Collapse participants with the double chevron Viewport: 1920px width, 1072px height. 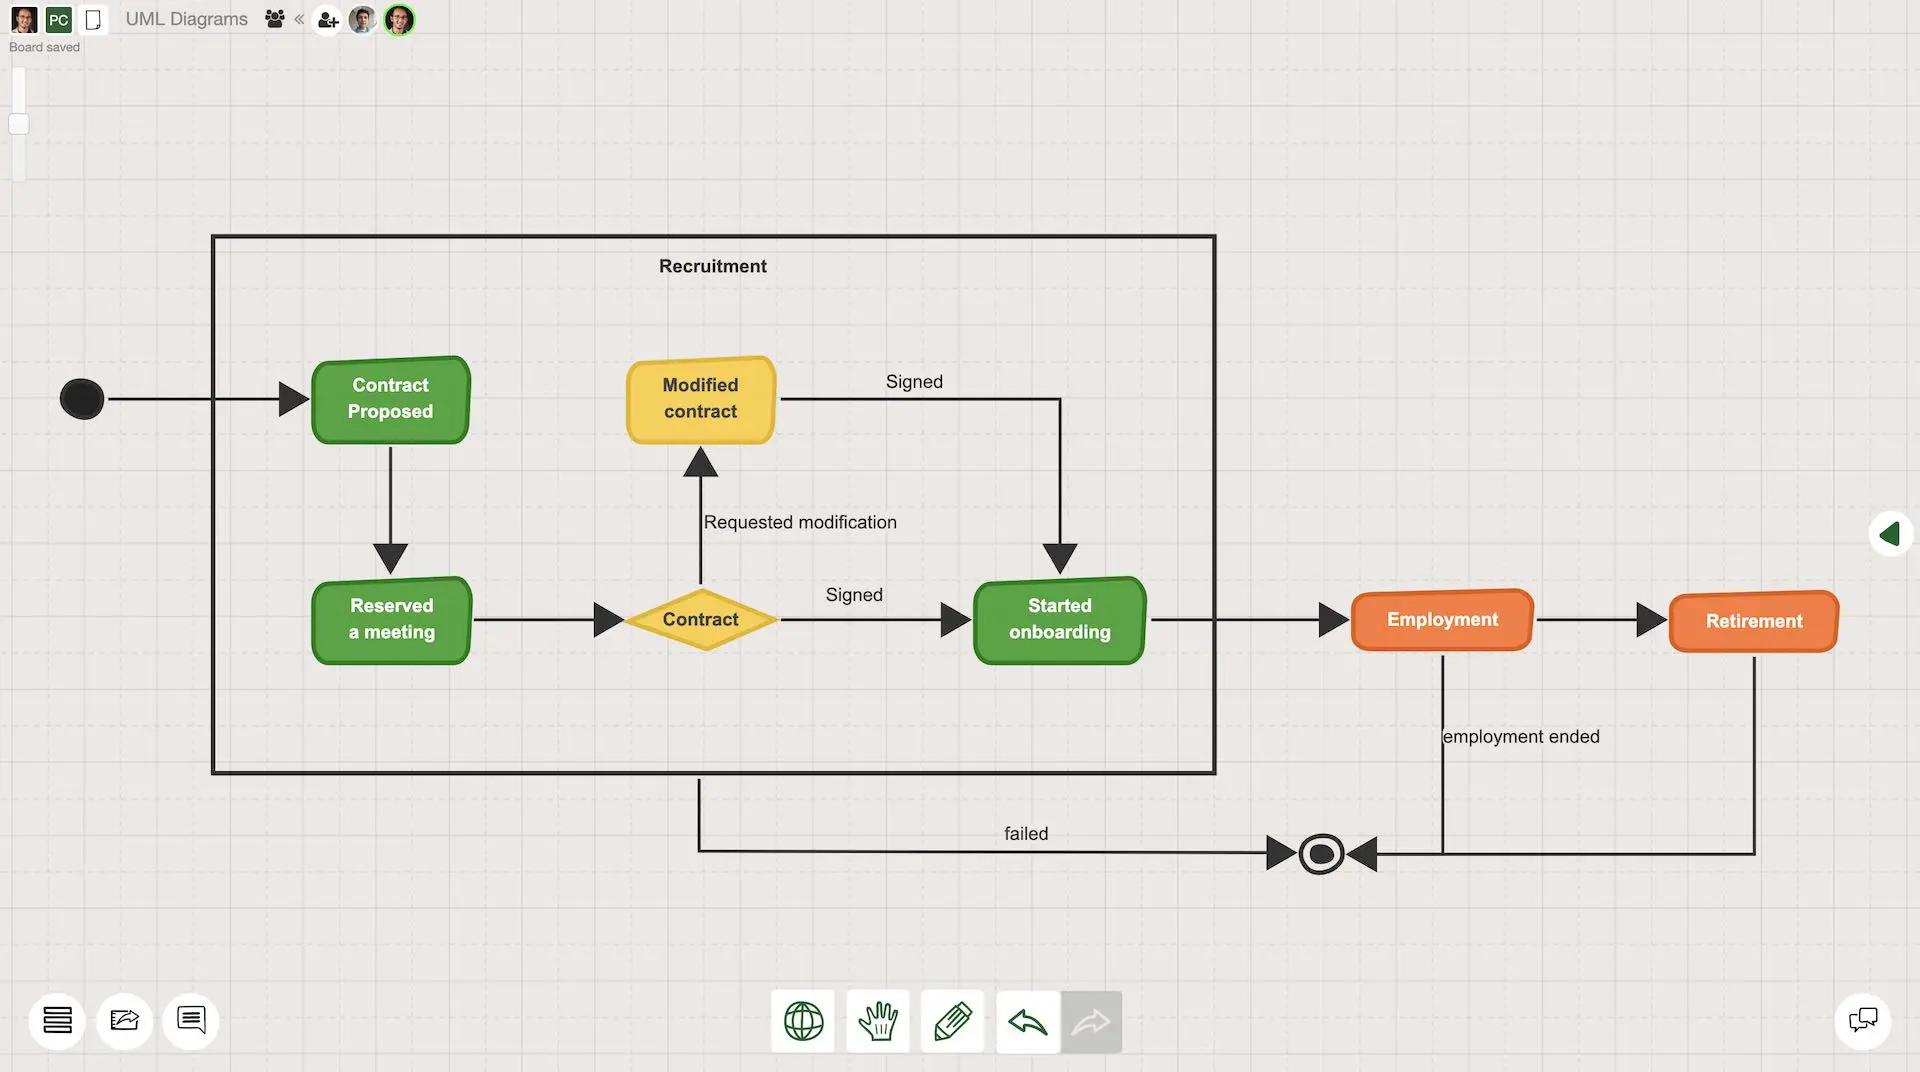299,19
